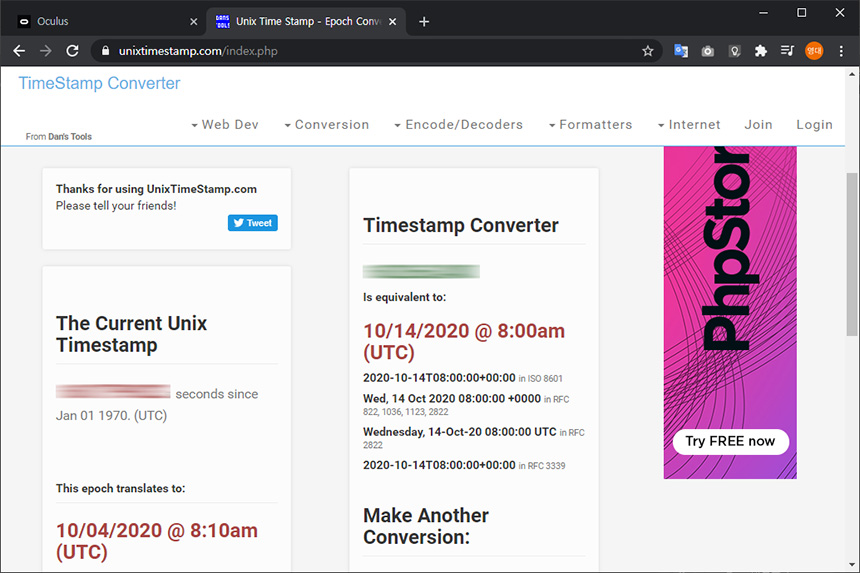Open the Extensions puzzle piece menu
This screenshot has width=860, height=573.
point(761,51)
